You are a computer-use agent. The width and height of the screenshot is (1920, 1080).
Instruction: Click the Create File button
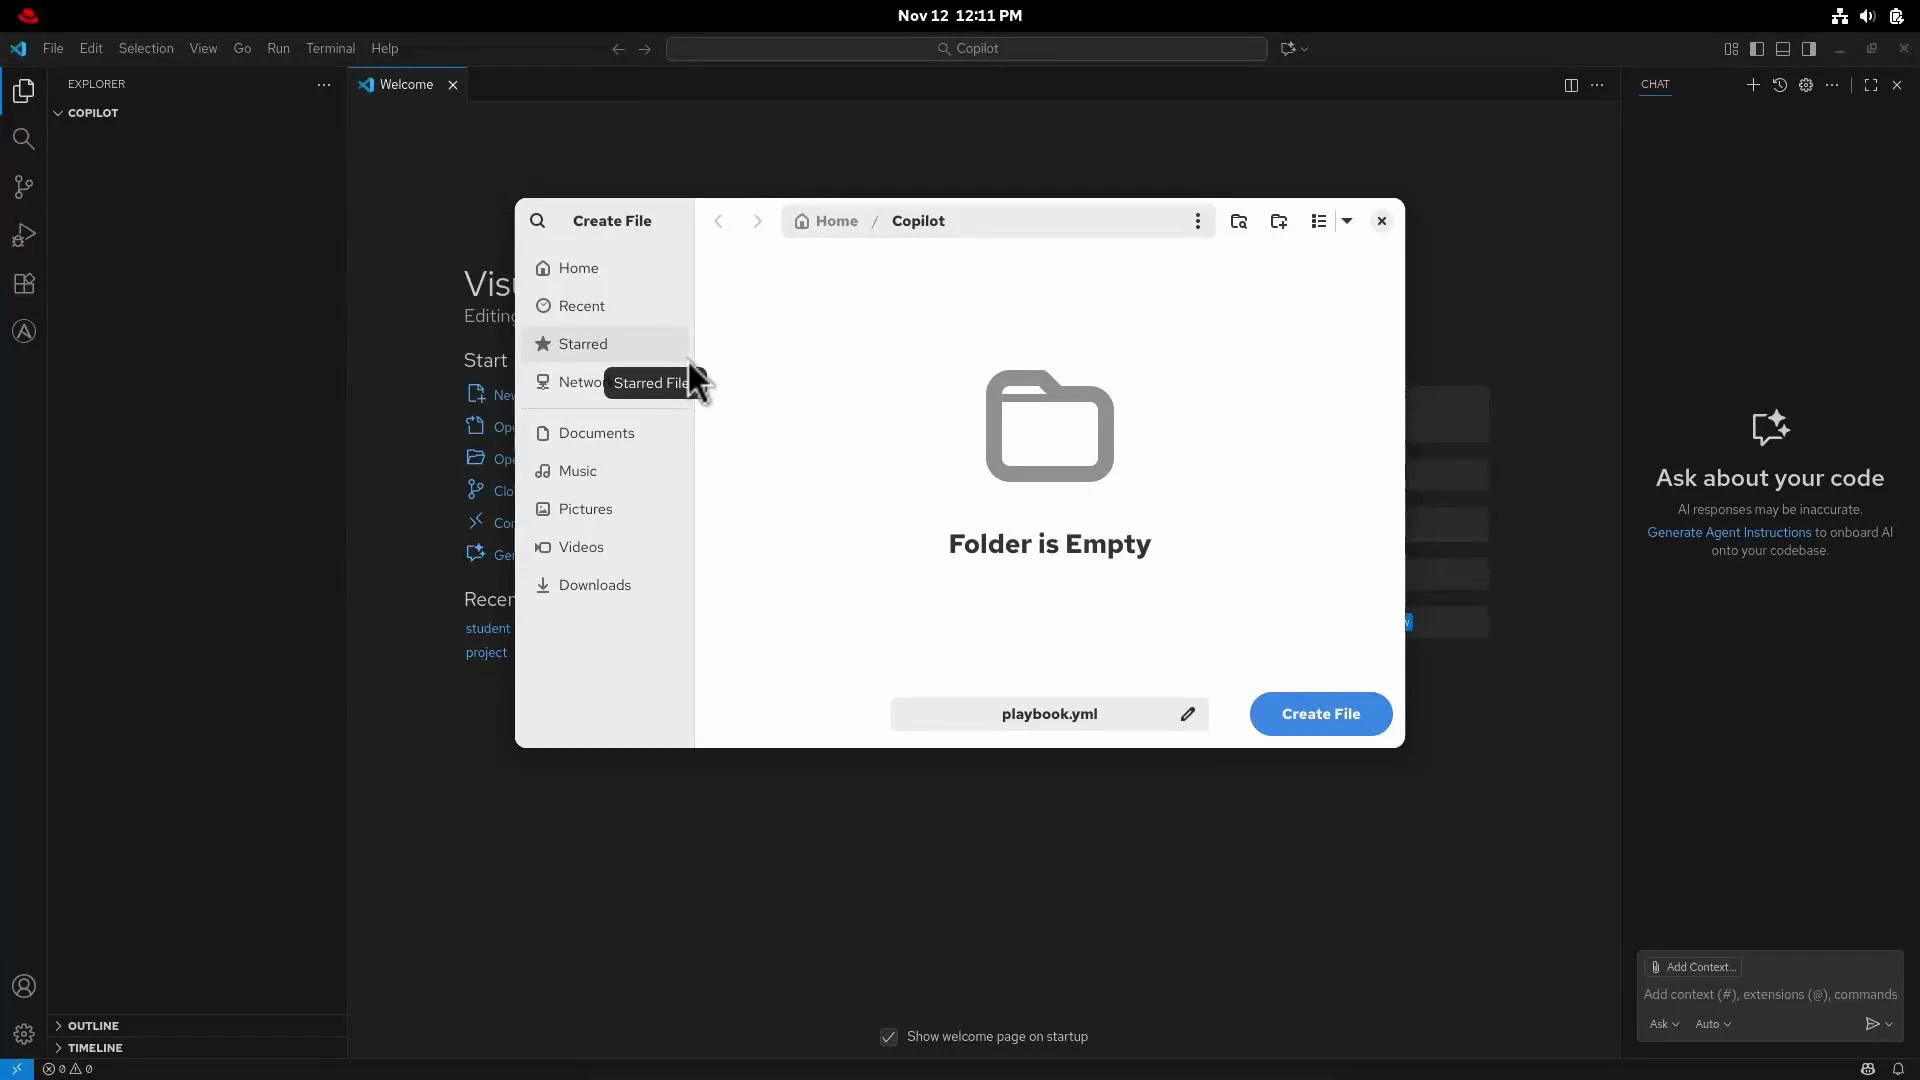point(1320,714)
